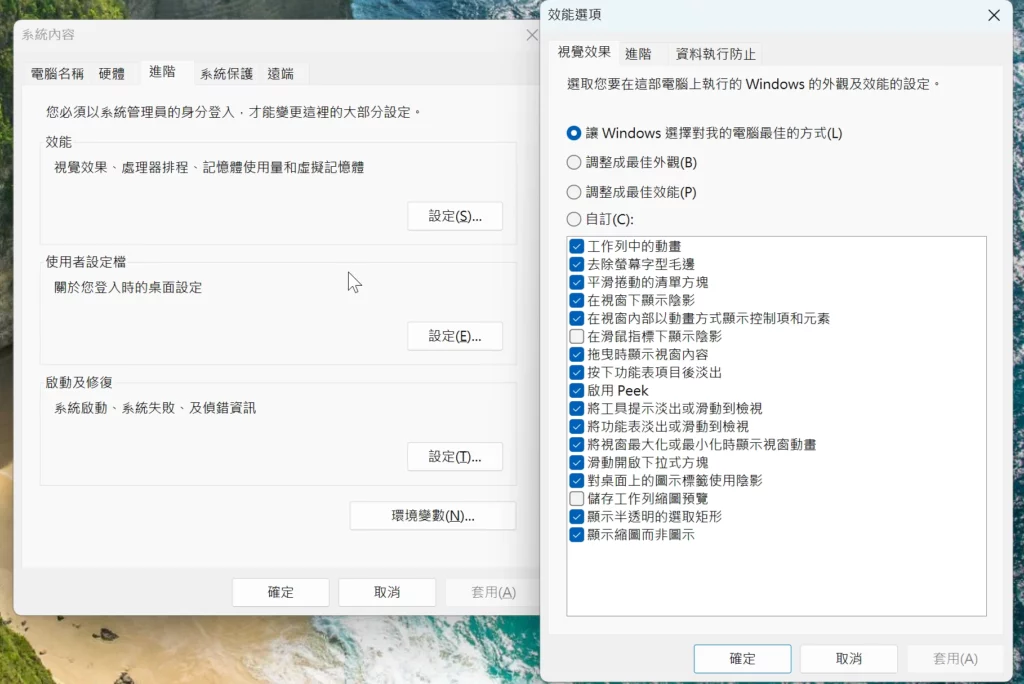The image size is (1024, 684).
Task: Click 確定 in the 效能選項 dialog
Action: 742,659
